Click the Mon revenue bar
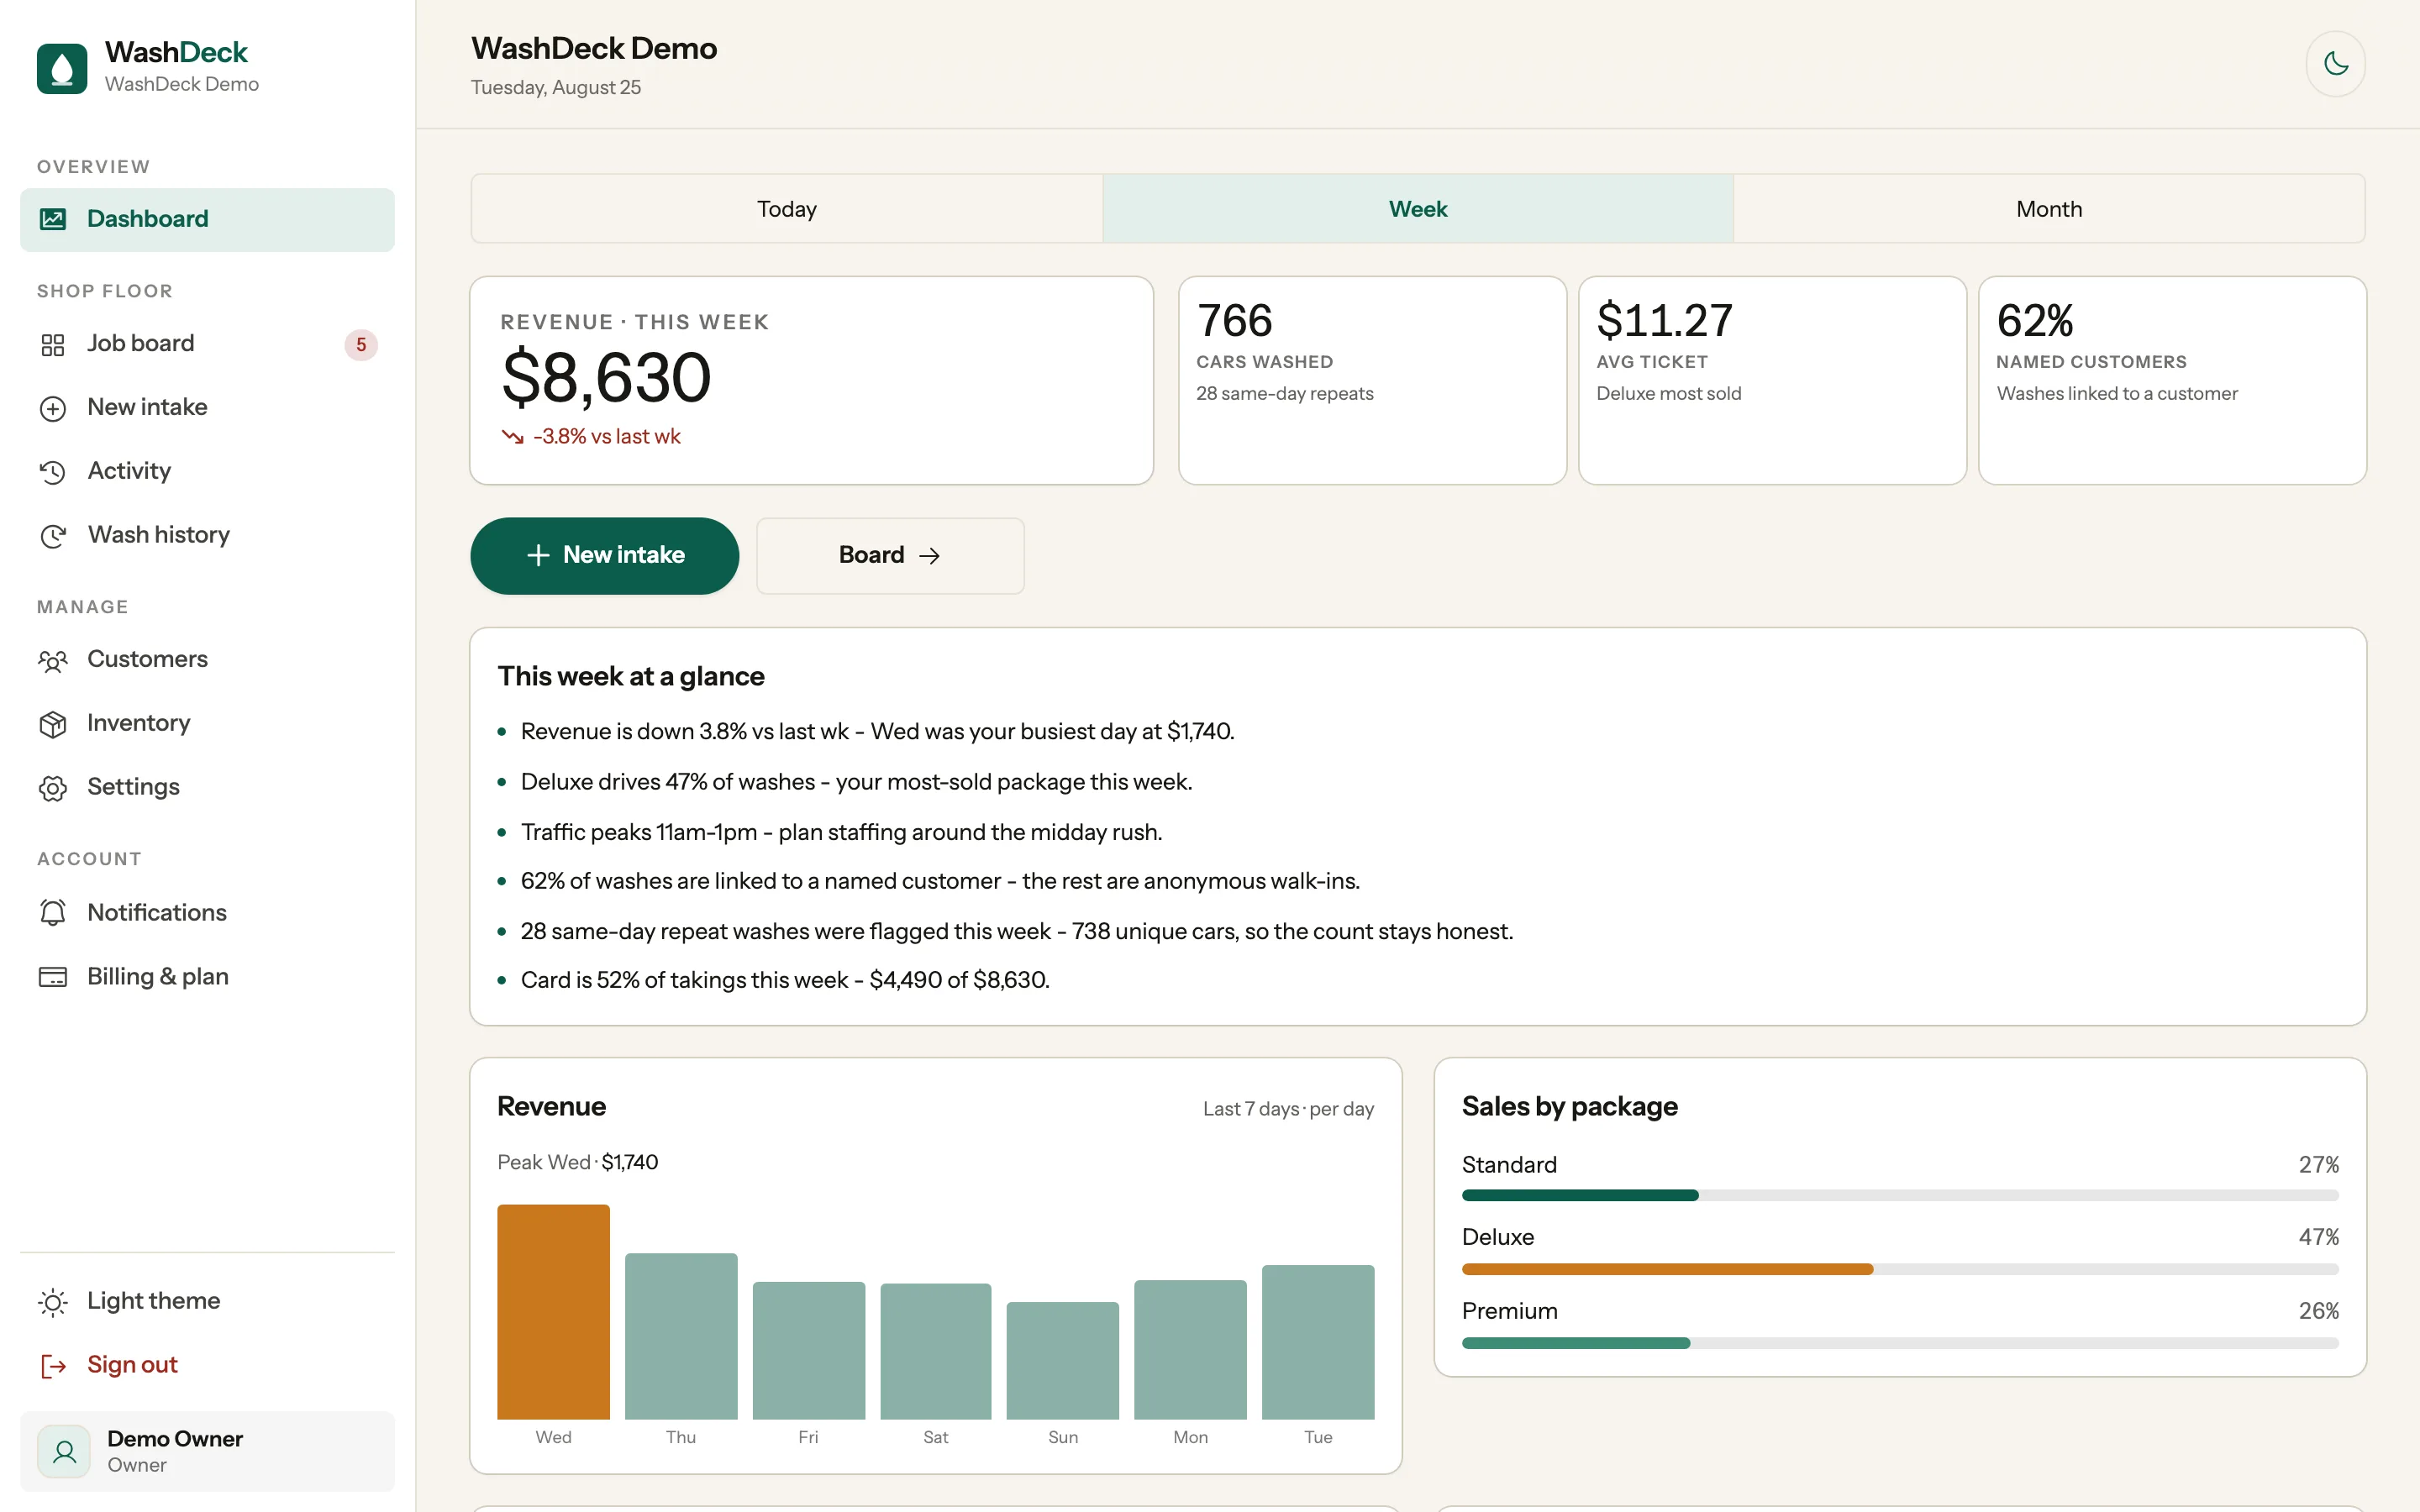 1190,1349
